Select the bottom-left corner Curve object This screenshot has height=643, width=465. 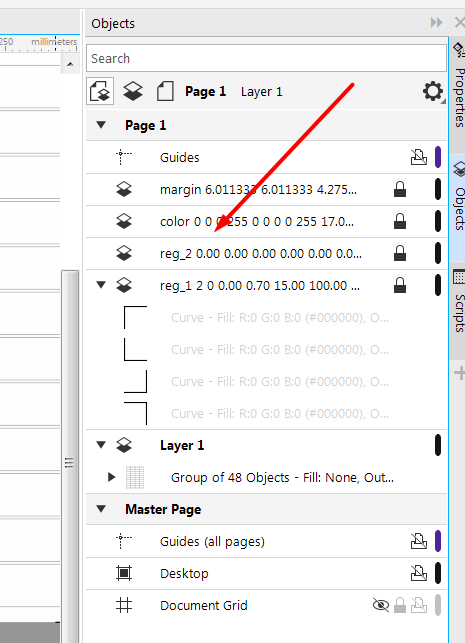[266, 349]
